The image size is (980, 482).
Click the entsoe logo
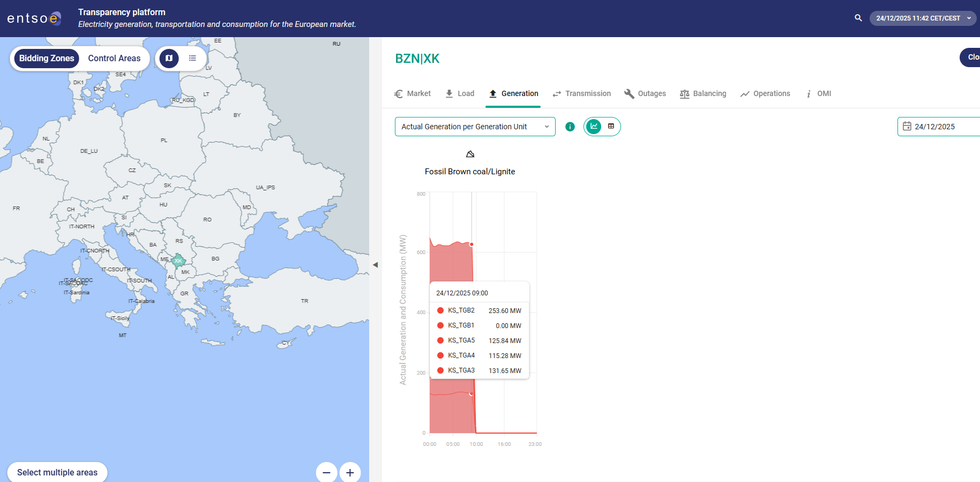click(x=33, y=18)
